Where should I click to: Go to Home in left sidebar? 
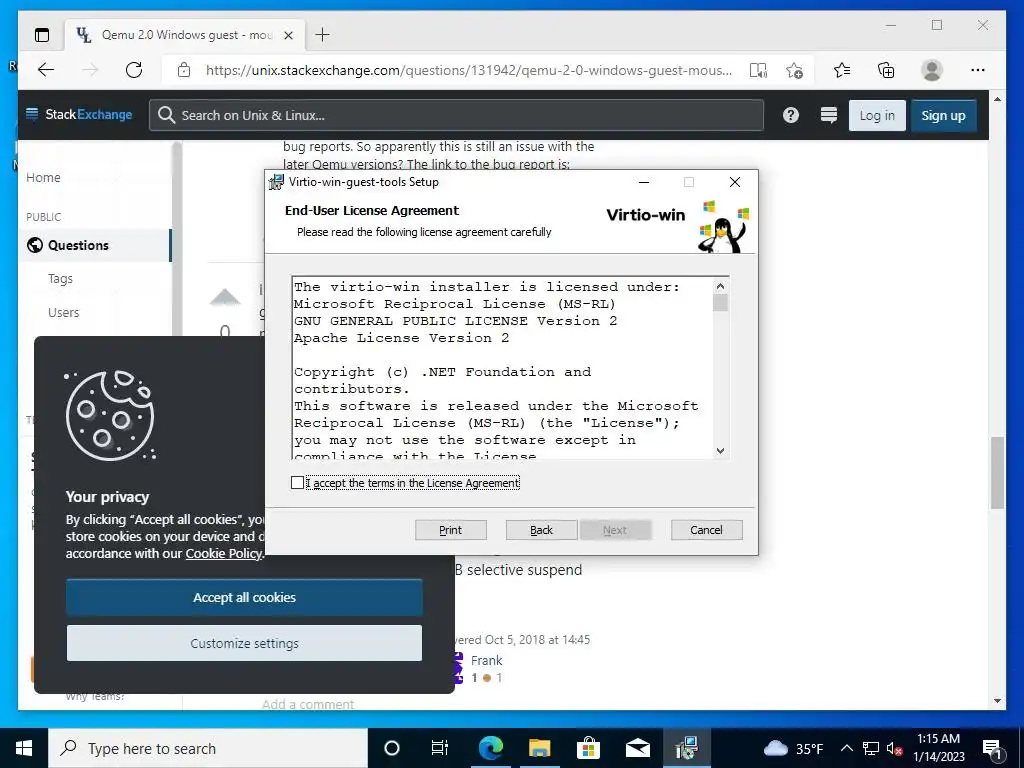pyautogui.click(x=43, y=178)
